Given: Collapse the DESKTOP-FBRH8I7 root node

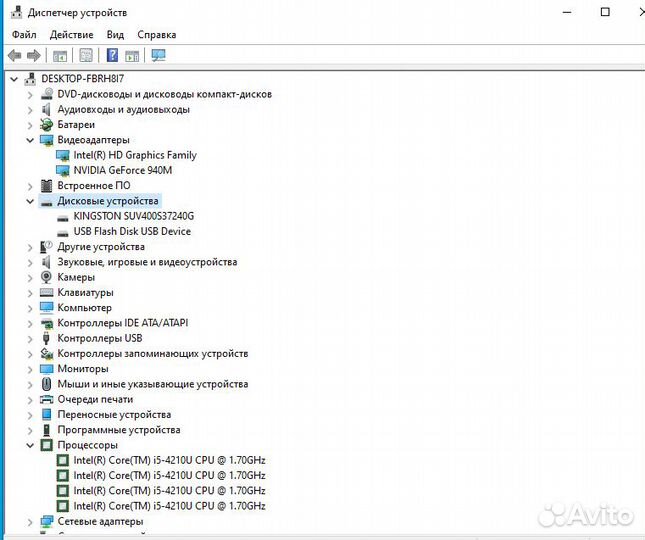Looking at the screenshot, I should coord(14,79).
